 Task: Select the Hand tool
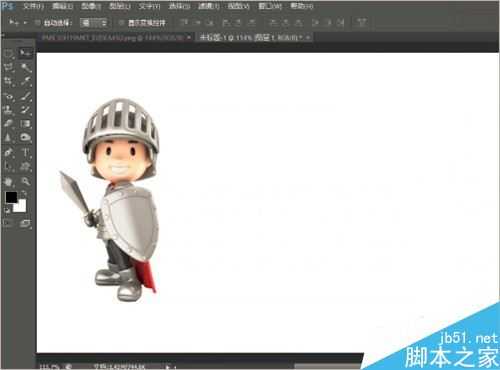(x=8, y=182)
